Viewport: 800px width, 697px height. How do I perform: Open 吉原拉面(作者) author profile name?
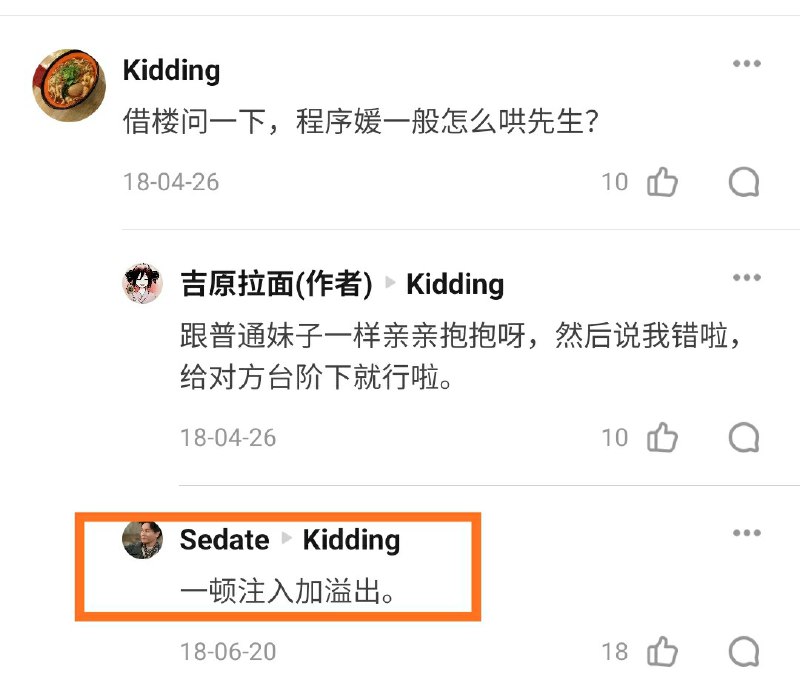(276, 284)
